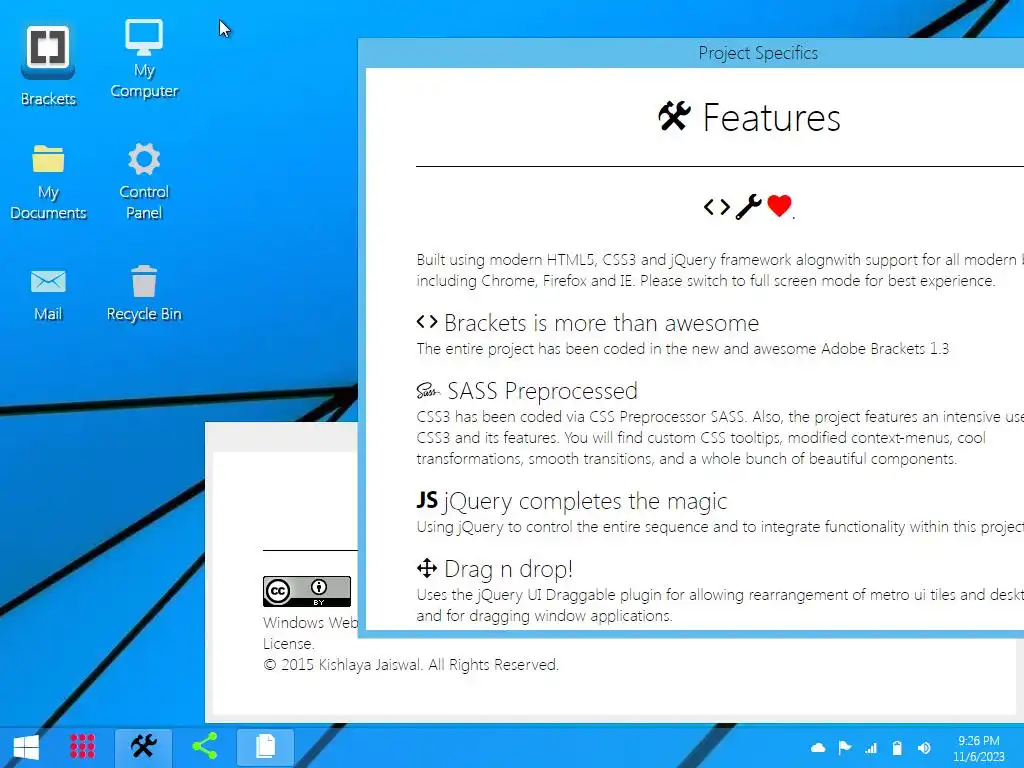
Task: Click the wrench icon under Features
Action: (748, 207)
